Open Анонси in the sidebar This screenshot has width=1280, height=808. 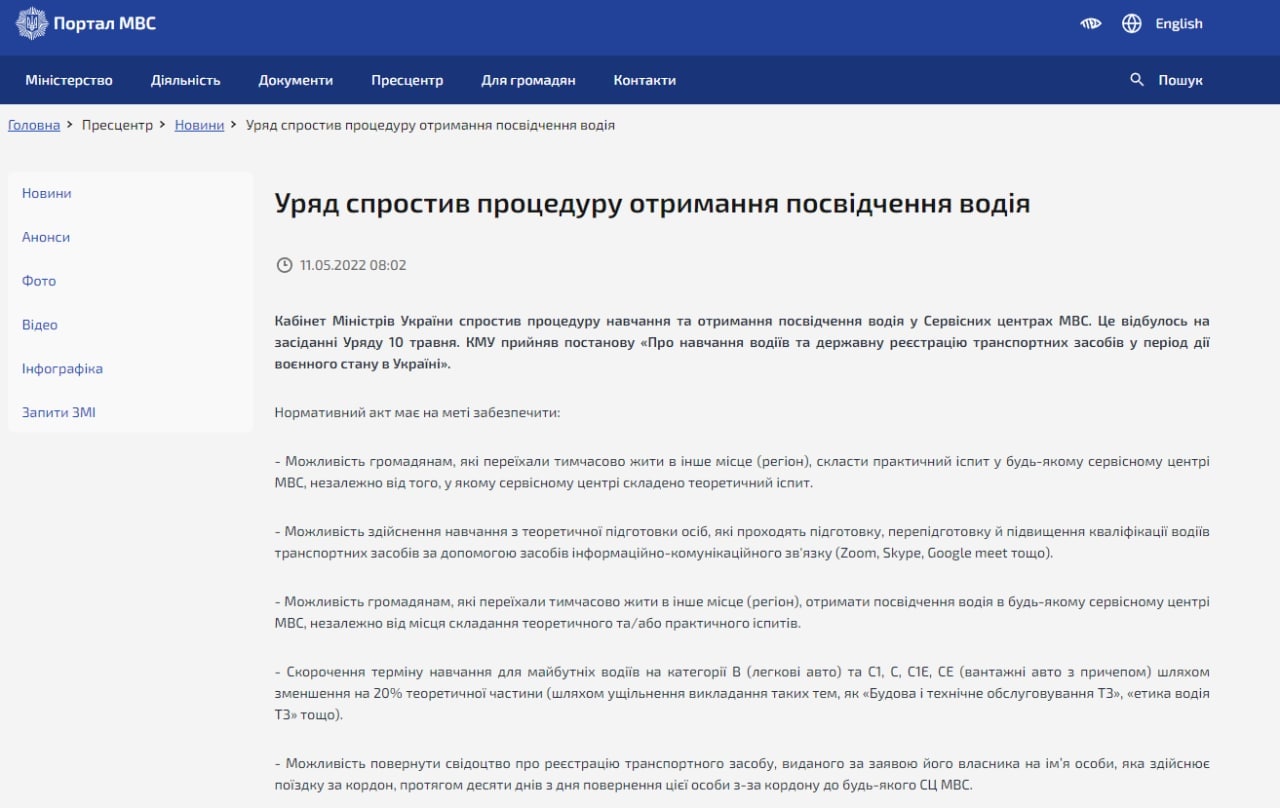[x=46, y=237]
